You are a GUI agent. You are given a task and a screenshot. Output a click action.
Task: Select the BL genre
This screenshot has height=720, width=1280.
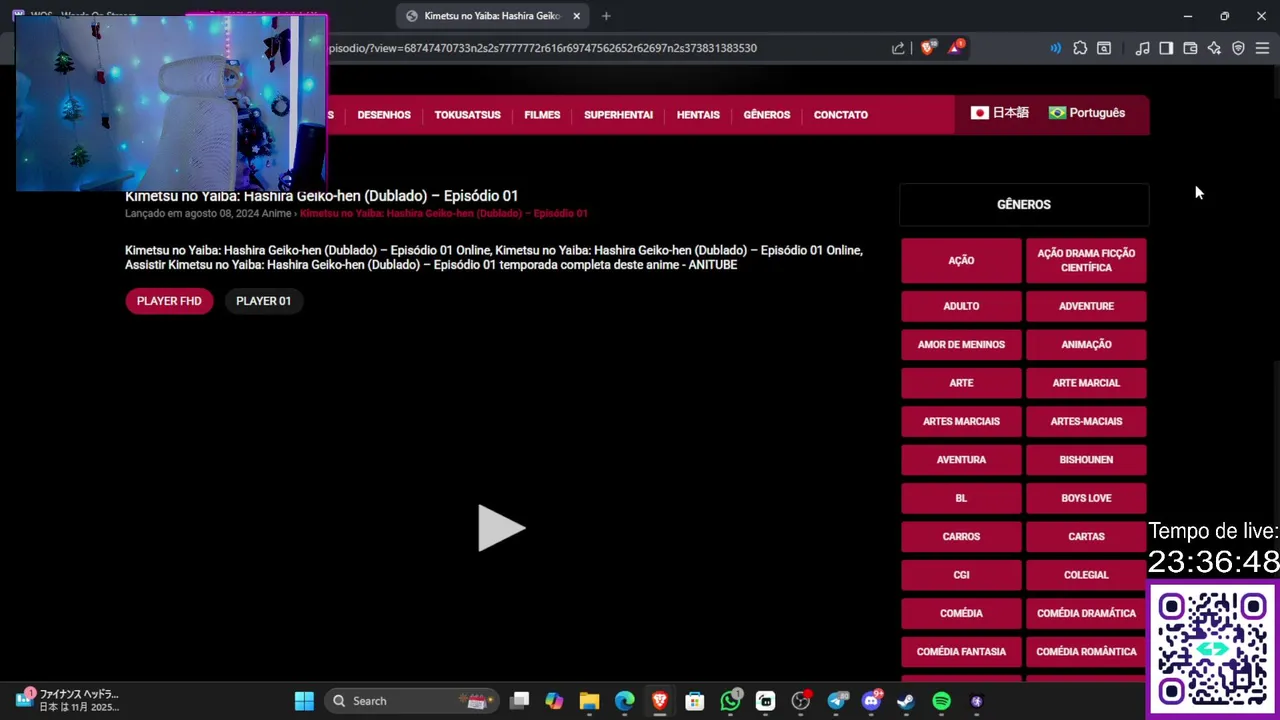click(961, 498)
